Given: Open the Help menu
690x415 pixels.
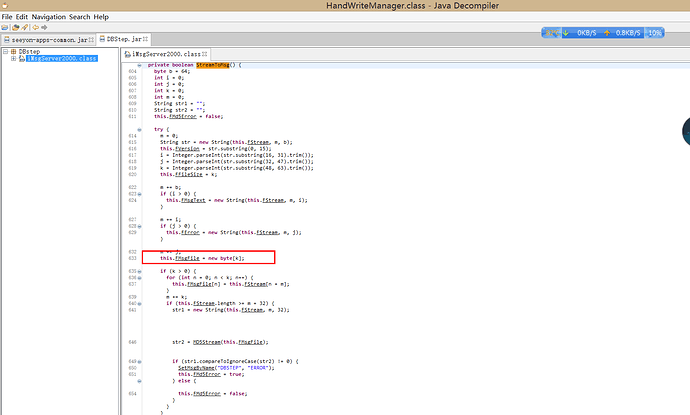Looking at the screenshot, I should (101, 17).
